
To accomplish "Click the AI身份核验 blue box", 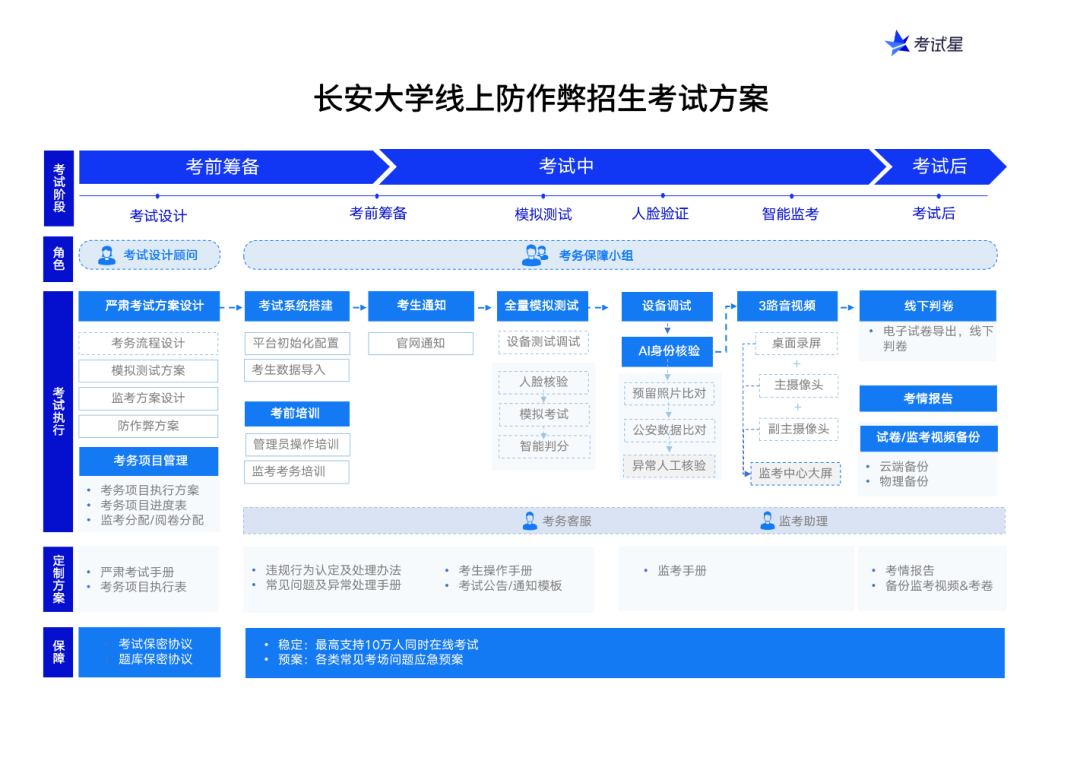I will coord(667,351).
